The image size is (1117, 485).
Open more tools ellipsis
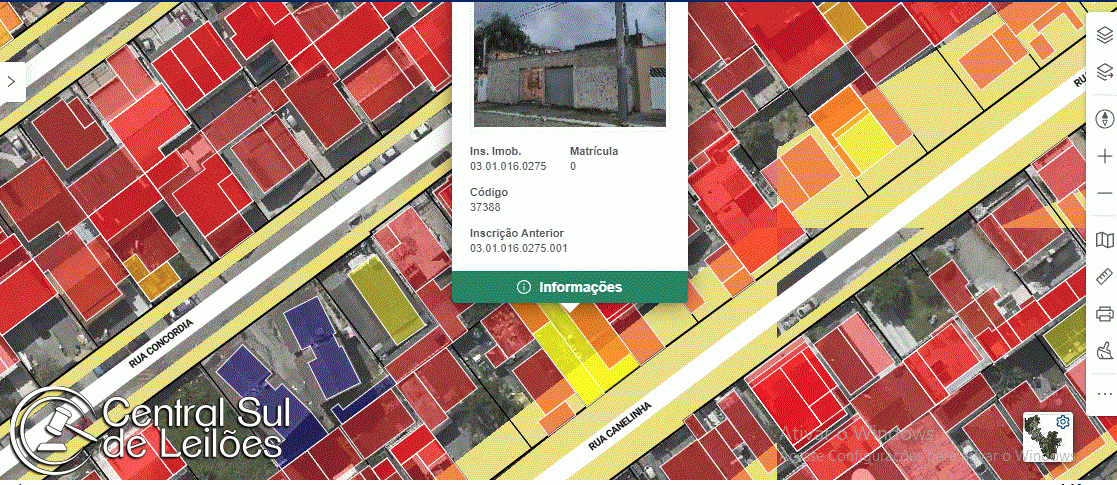pos(1104,393)
